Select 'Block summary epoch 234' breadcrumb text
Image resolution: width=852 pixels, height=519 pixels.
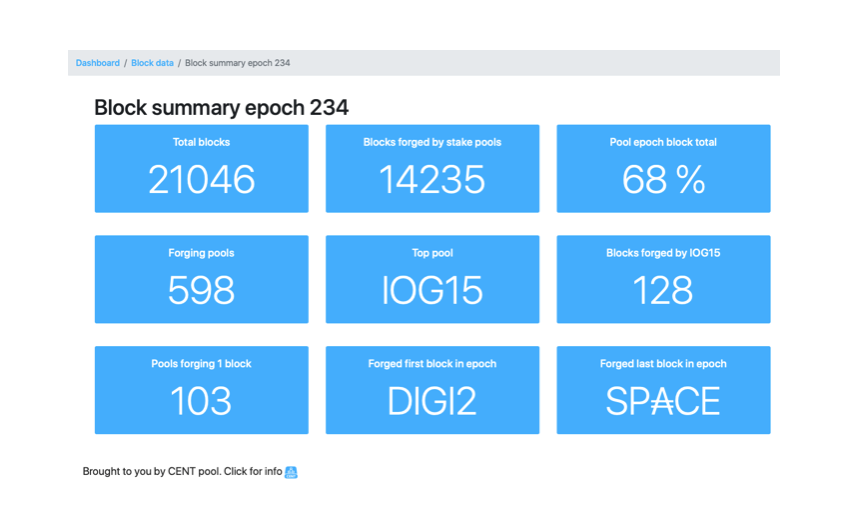tap(237, 63)
